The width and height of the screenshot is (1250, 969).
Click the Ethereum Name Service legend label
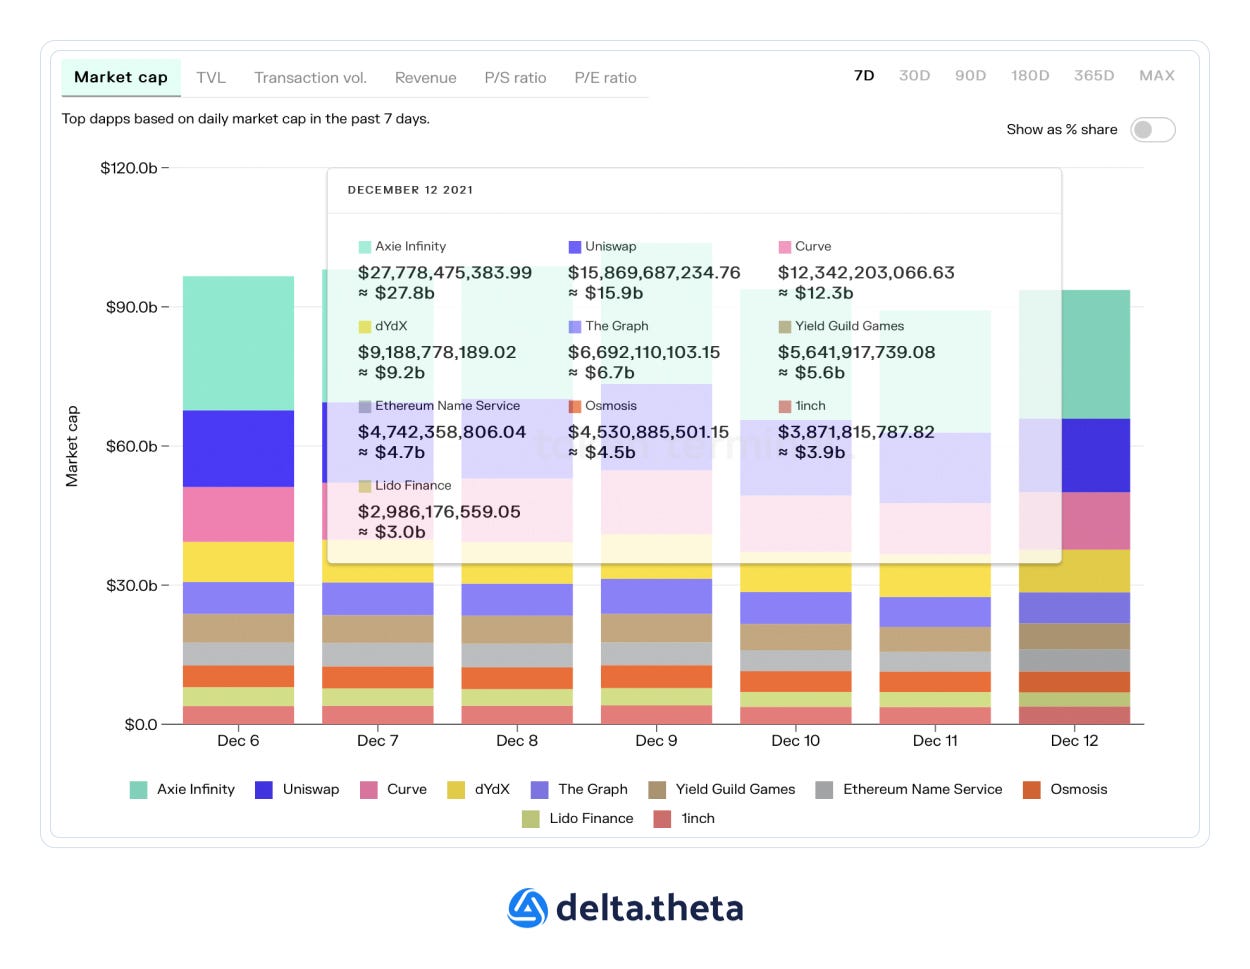coord(922,789)
